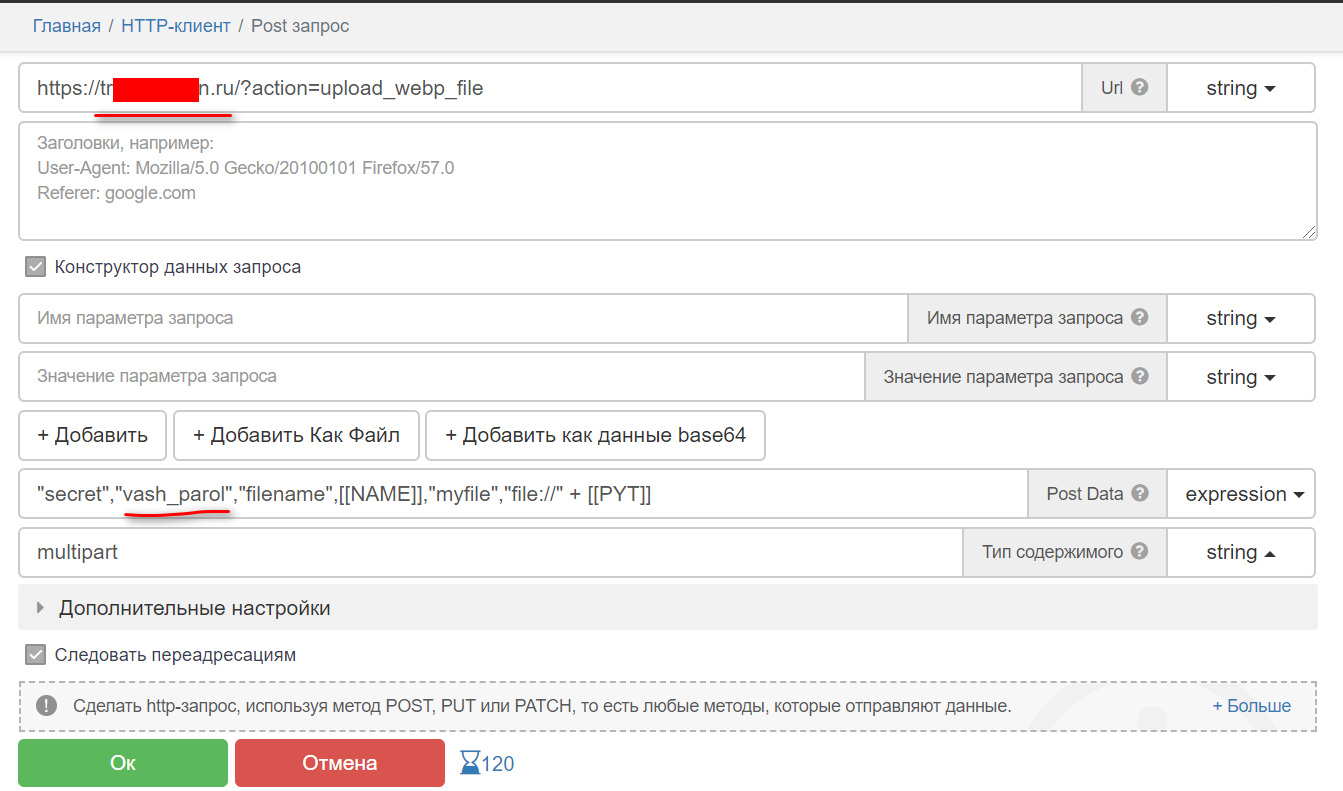Image resolution: width=1343 pixels, height=791 pixels.
Task: Click the exclamation info icon in description
Action: click(x=46, y=705)
